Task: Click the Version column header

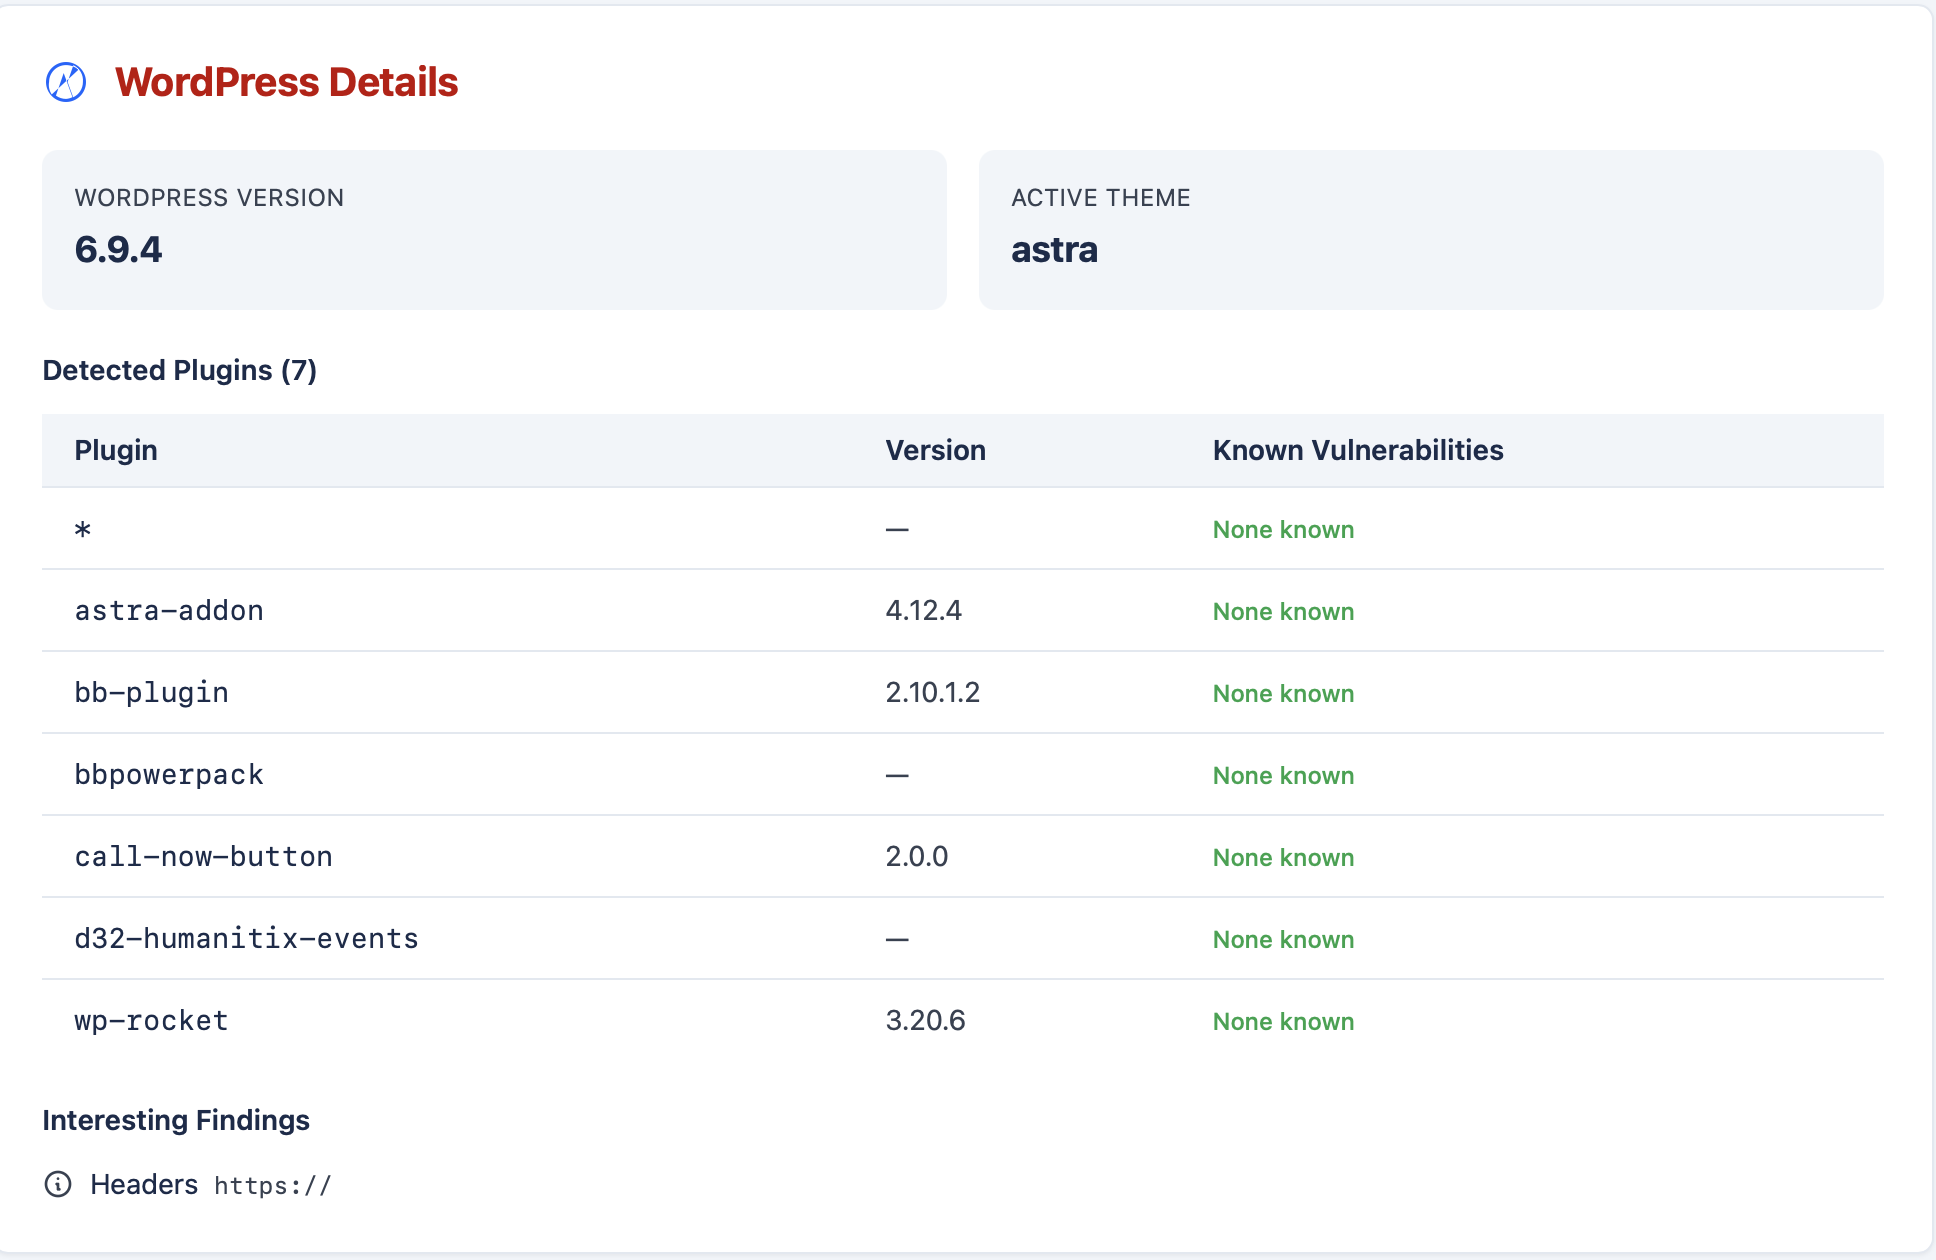Action: 935,450
